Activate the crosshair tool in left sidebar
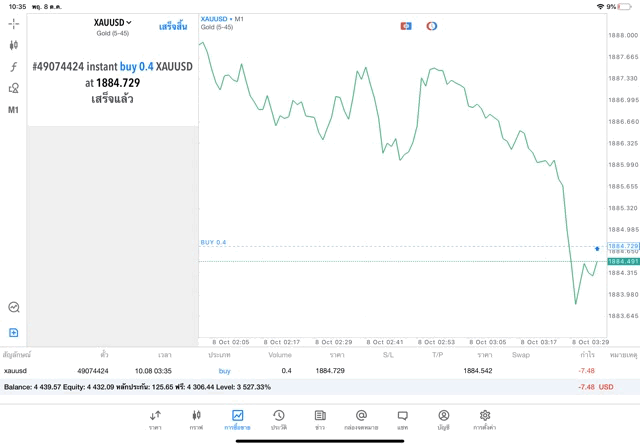Screen dimensions: 640x447 (14, 23)
